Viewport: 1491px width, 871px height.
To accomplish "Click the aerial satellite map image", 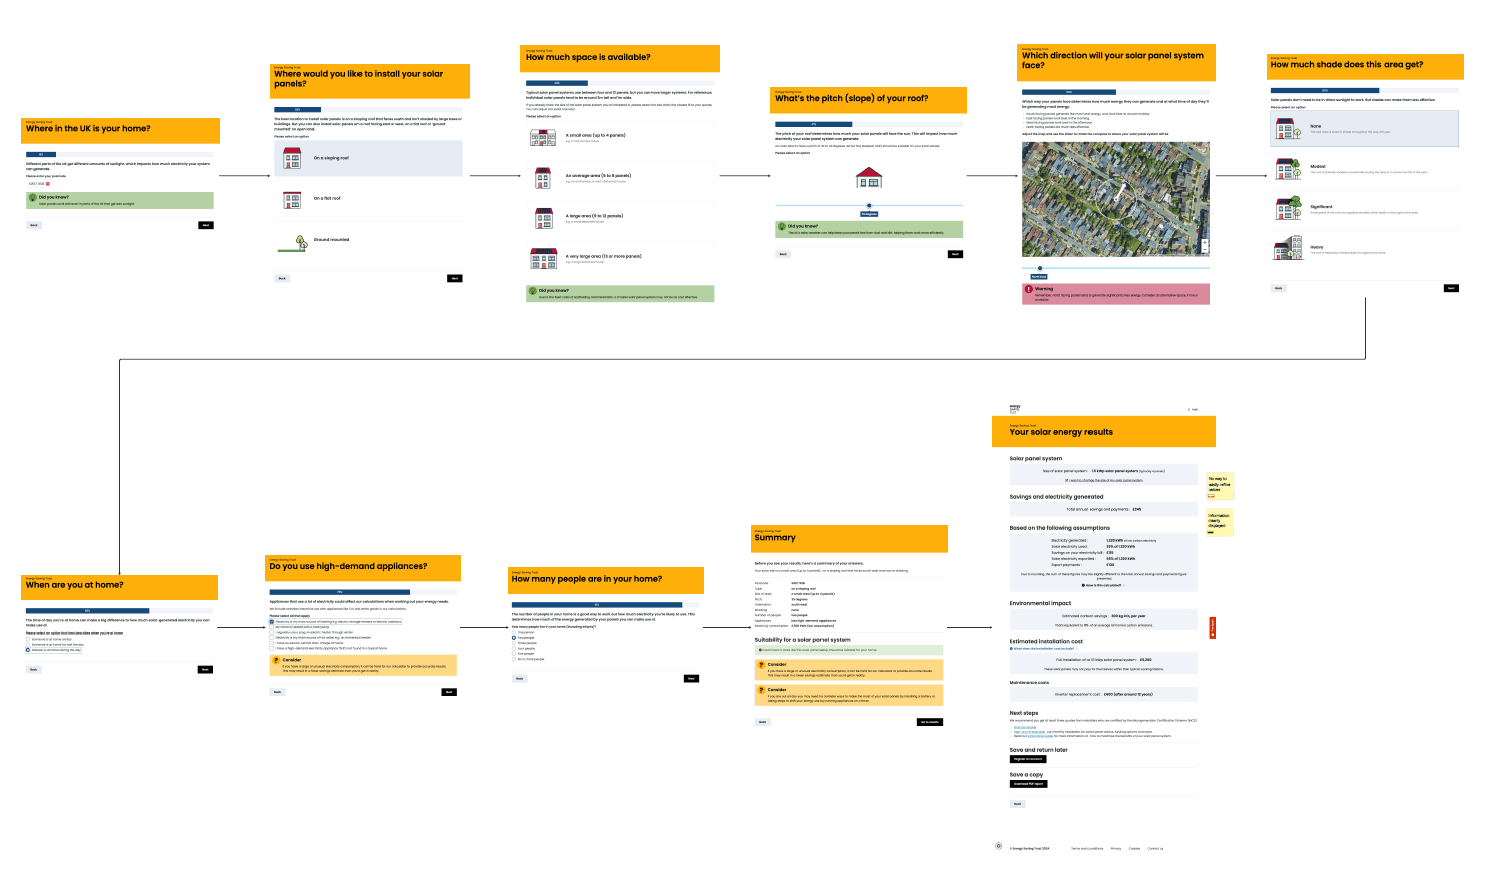I will click(x=1116, y=199).
